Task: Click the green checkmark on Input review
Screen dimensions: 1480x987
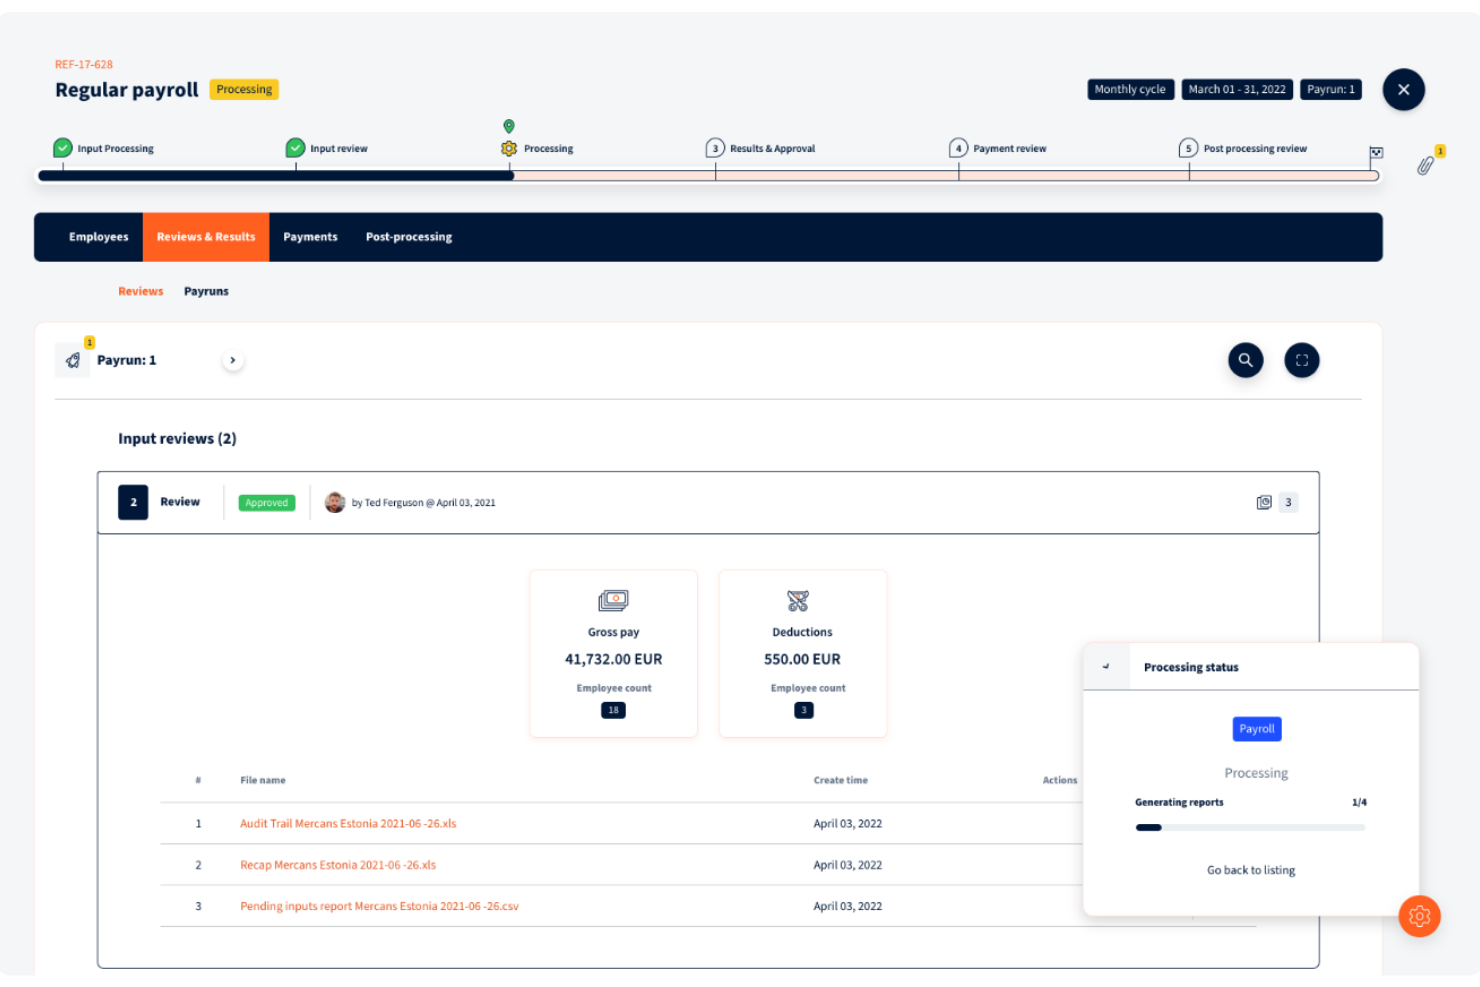Action: pyautogui.click(x=294, y=147)
